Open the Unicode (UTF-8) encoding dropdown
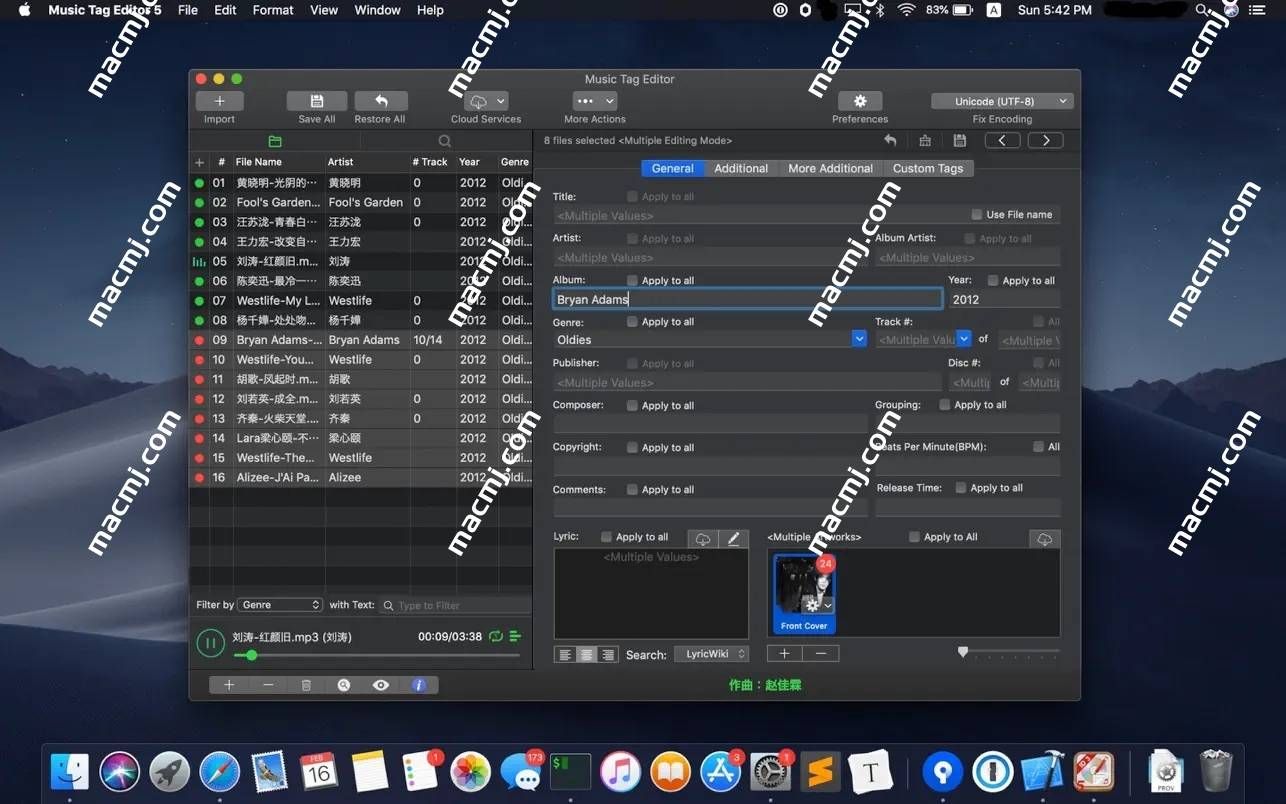1286x804 pixels. click(1002, 101)
